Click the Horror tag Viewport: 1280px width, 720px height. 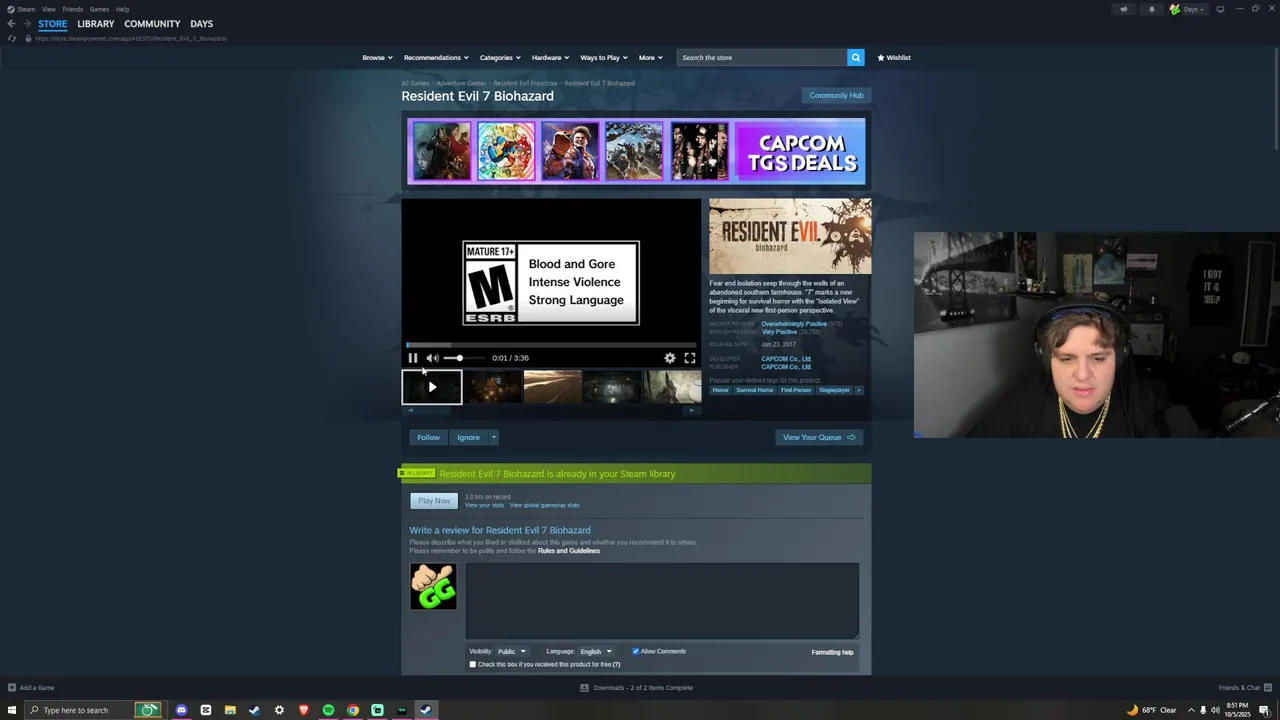pyautogui.click(x=721, y=390)
